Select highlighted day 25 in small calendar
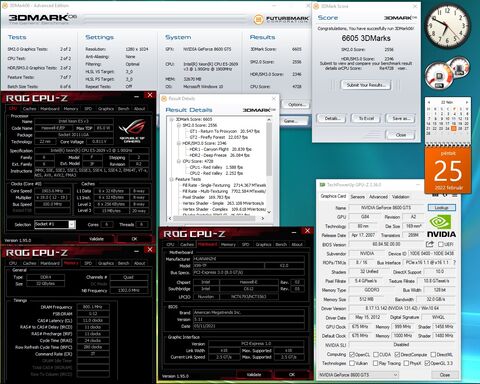Viewport: 480px width, 384px height. tap(454, 128)
